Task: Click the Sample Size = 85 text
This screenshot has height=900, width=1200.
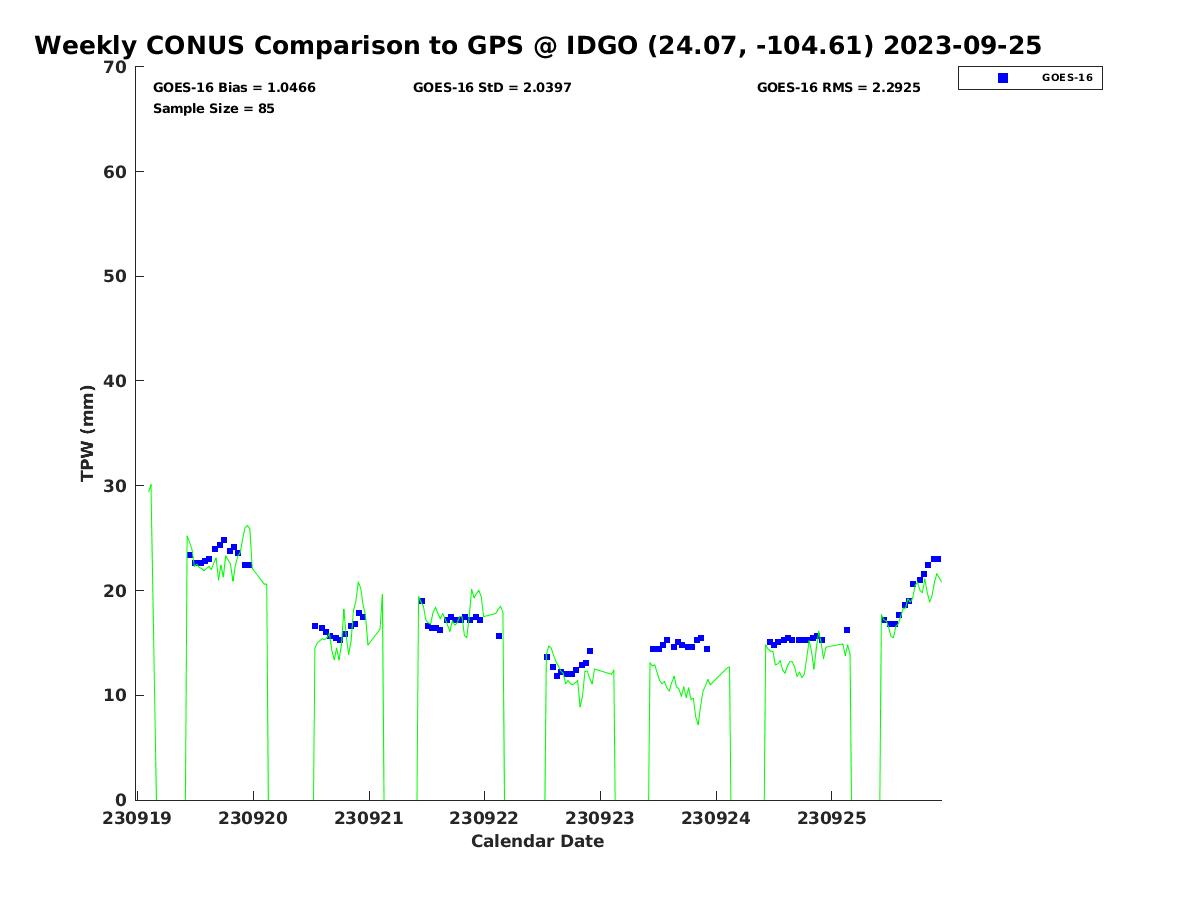Action: 213,108
